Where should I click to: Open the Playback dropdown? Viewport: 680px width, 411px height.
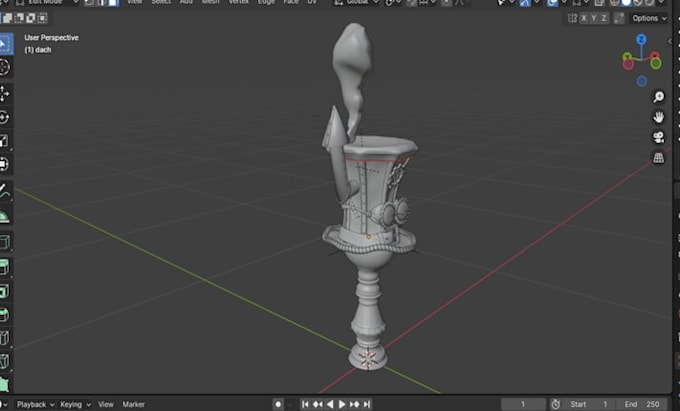click(35, 404)
